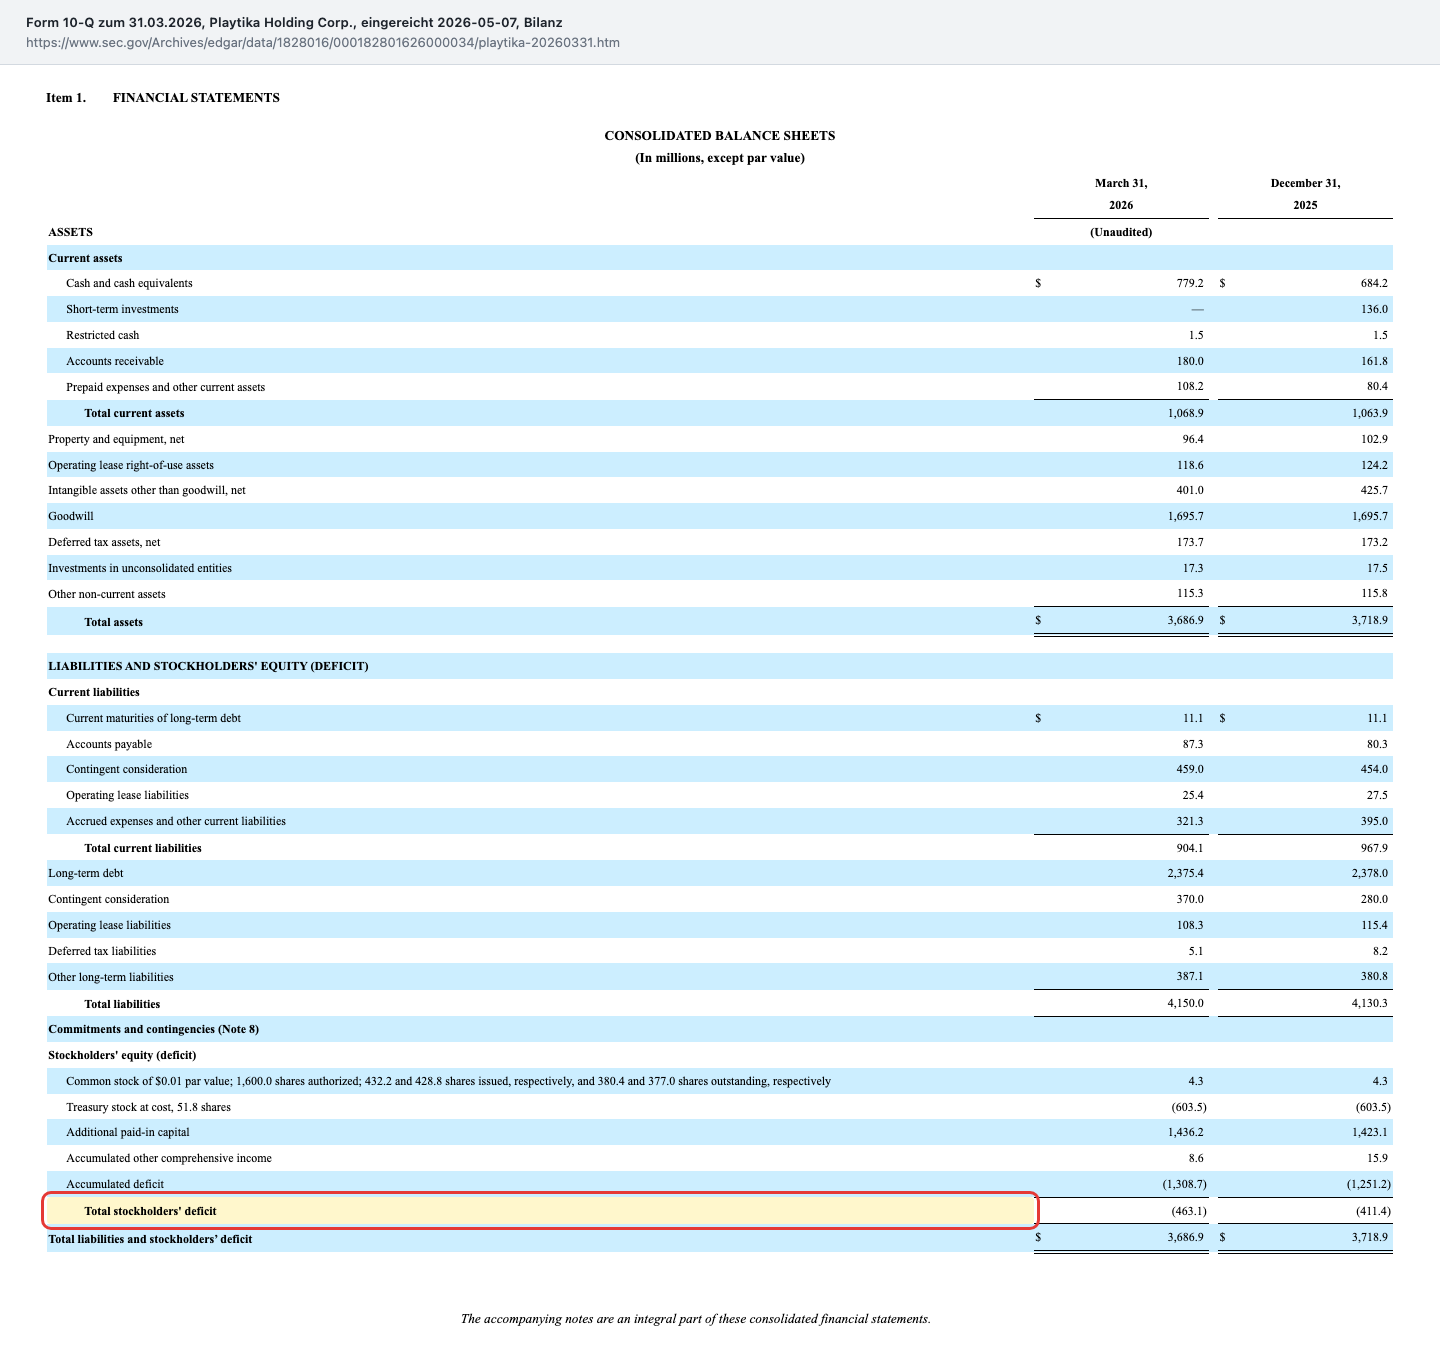Click 'Investments in unconsolidated entities' label
1440x1354 pixels.
(x=140, y=568)
